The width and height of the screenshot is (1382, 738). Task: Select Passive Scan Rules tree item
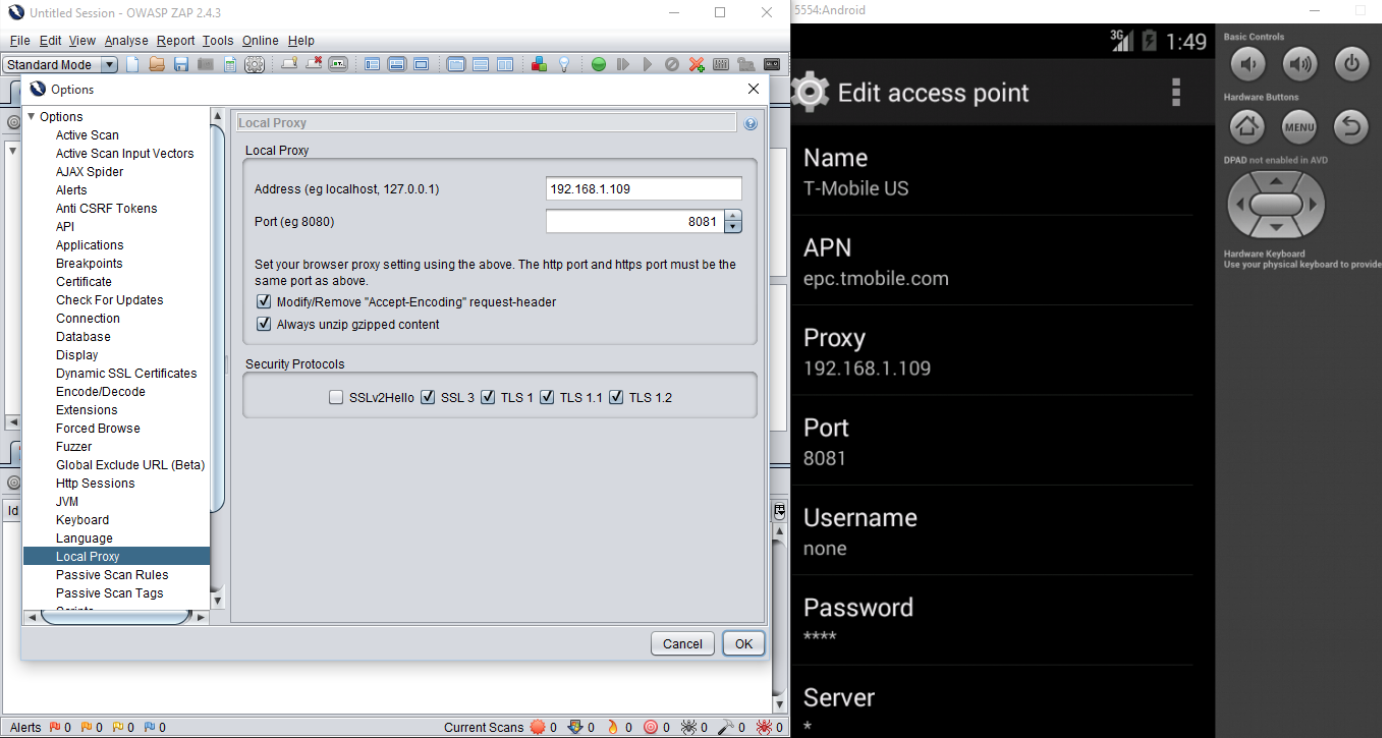pyautogui.click(x=112, y=575)
